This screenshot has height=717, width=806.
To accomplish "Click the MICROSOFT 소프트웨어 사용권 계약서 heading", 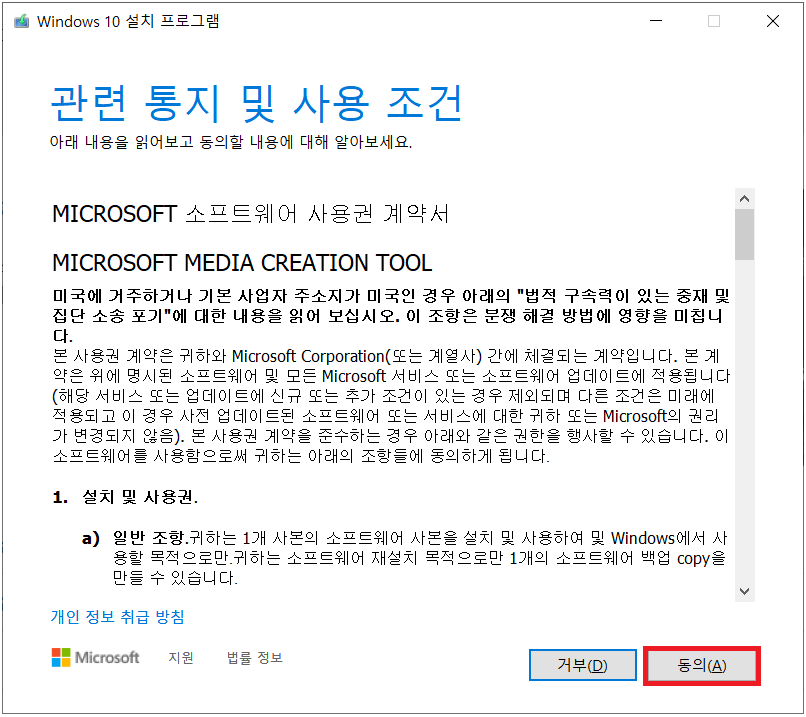I will click(251, 214).
